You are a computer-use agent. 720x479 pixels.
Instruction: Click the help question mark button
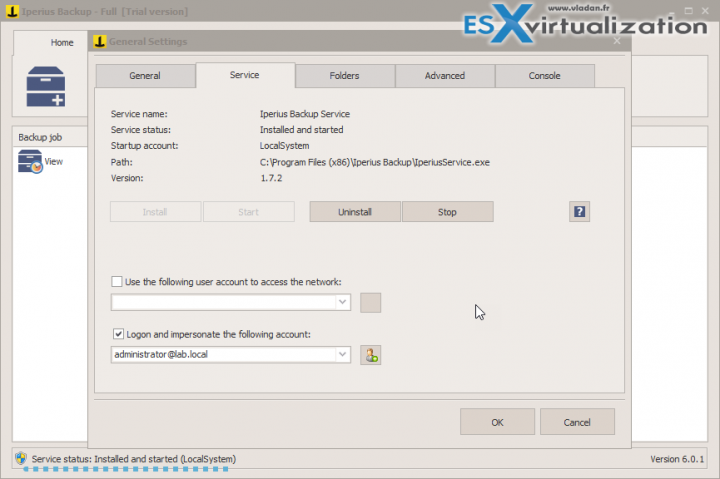tap(579, 212)
